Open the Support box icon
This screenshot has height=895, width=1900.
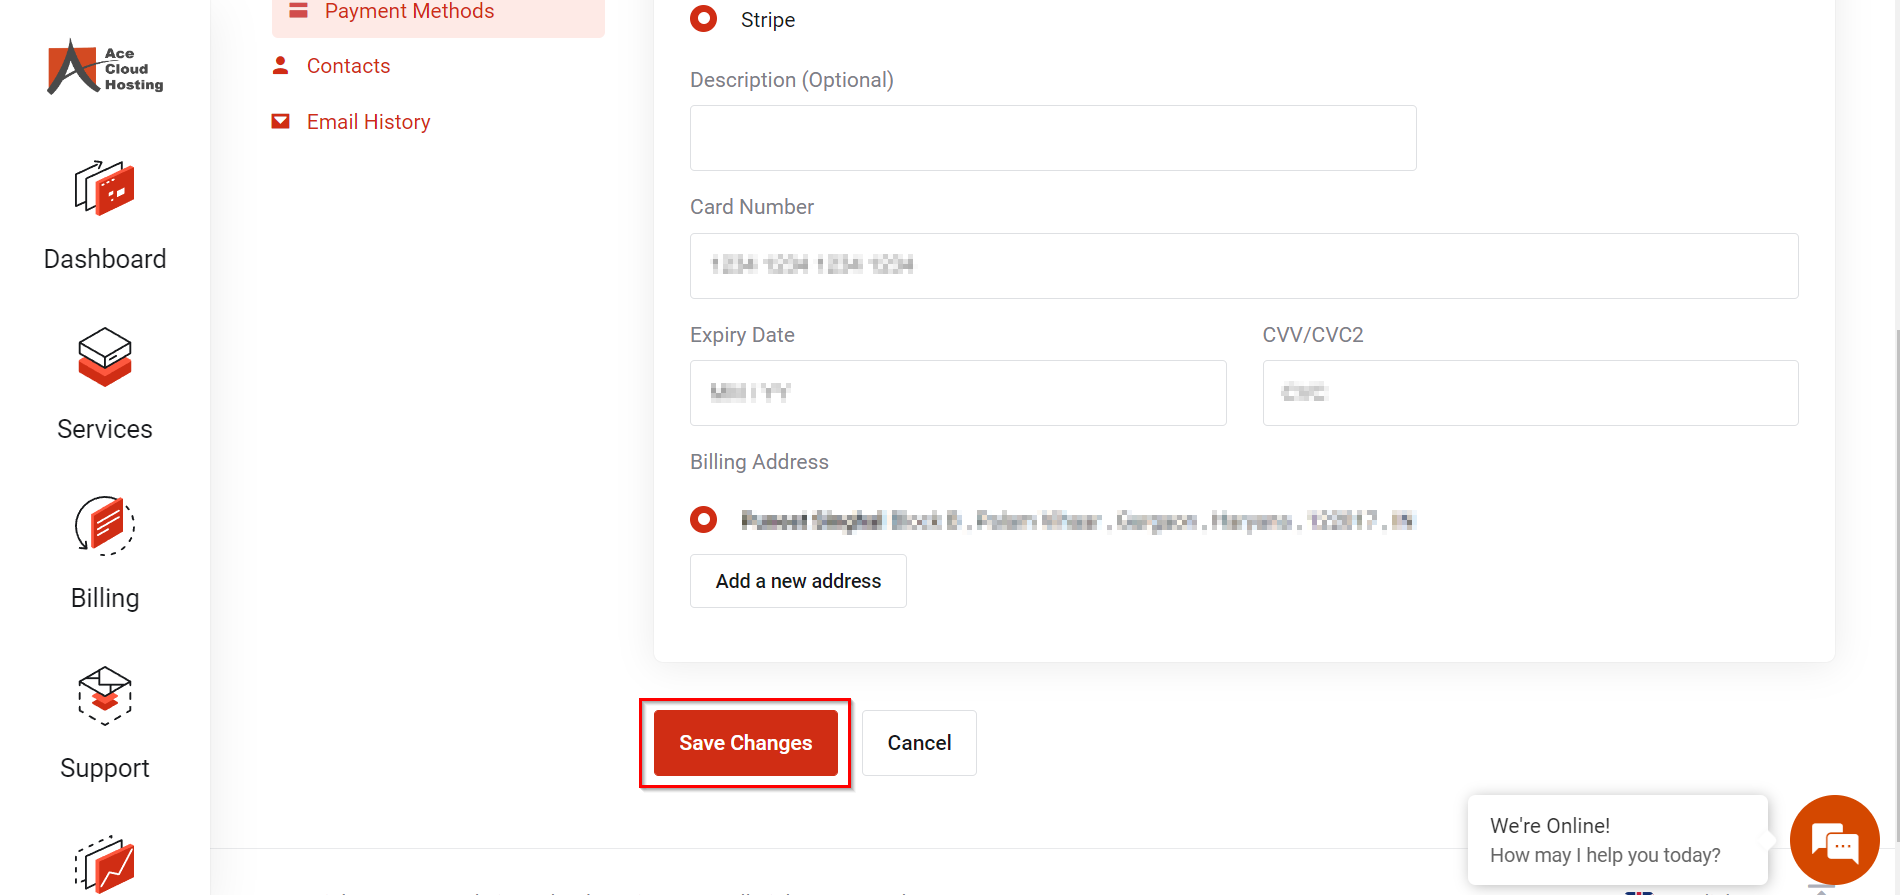point(104,695)
